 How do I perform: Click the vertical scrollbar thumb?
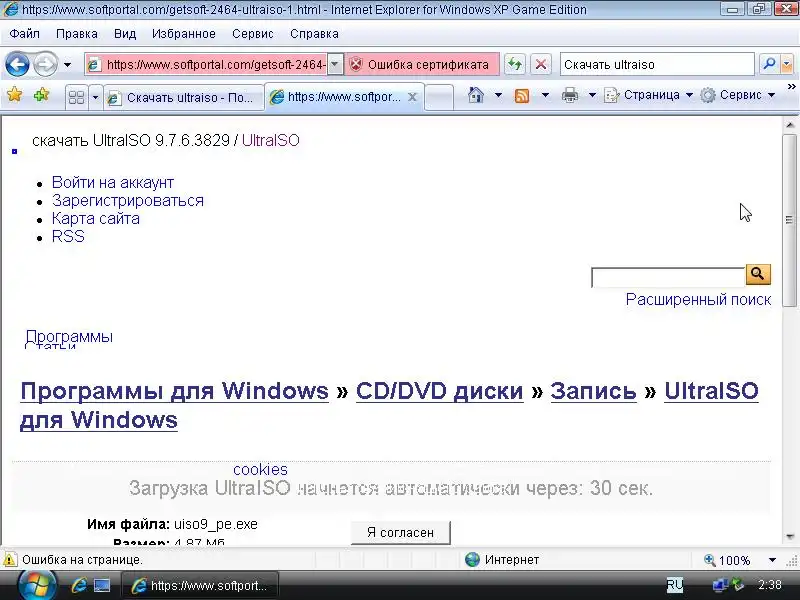point(790,220)
